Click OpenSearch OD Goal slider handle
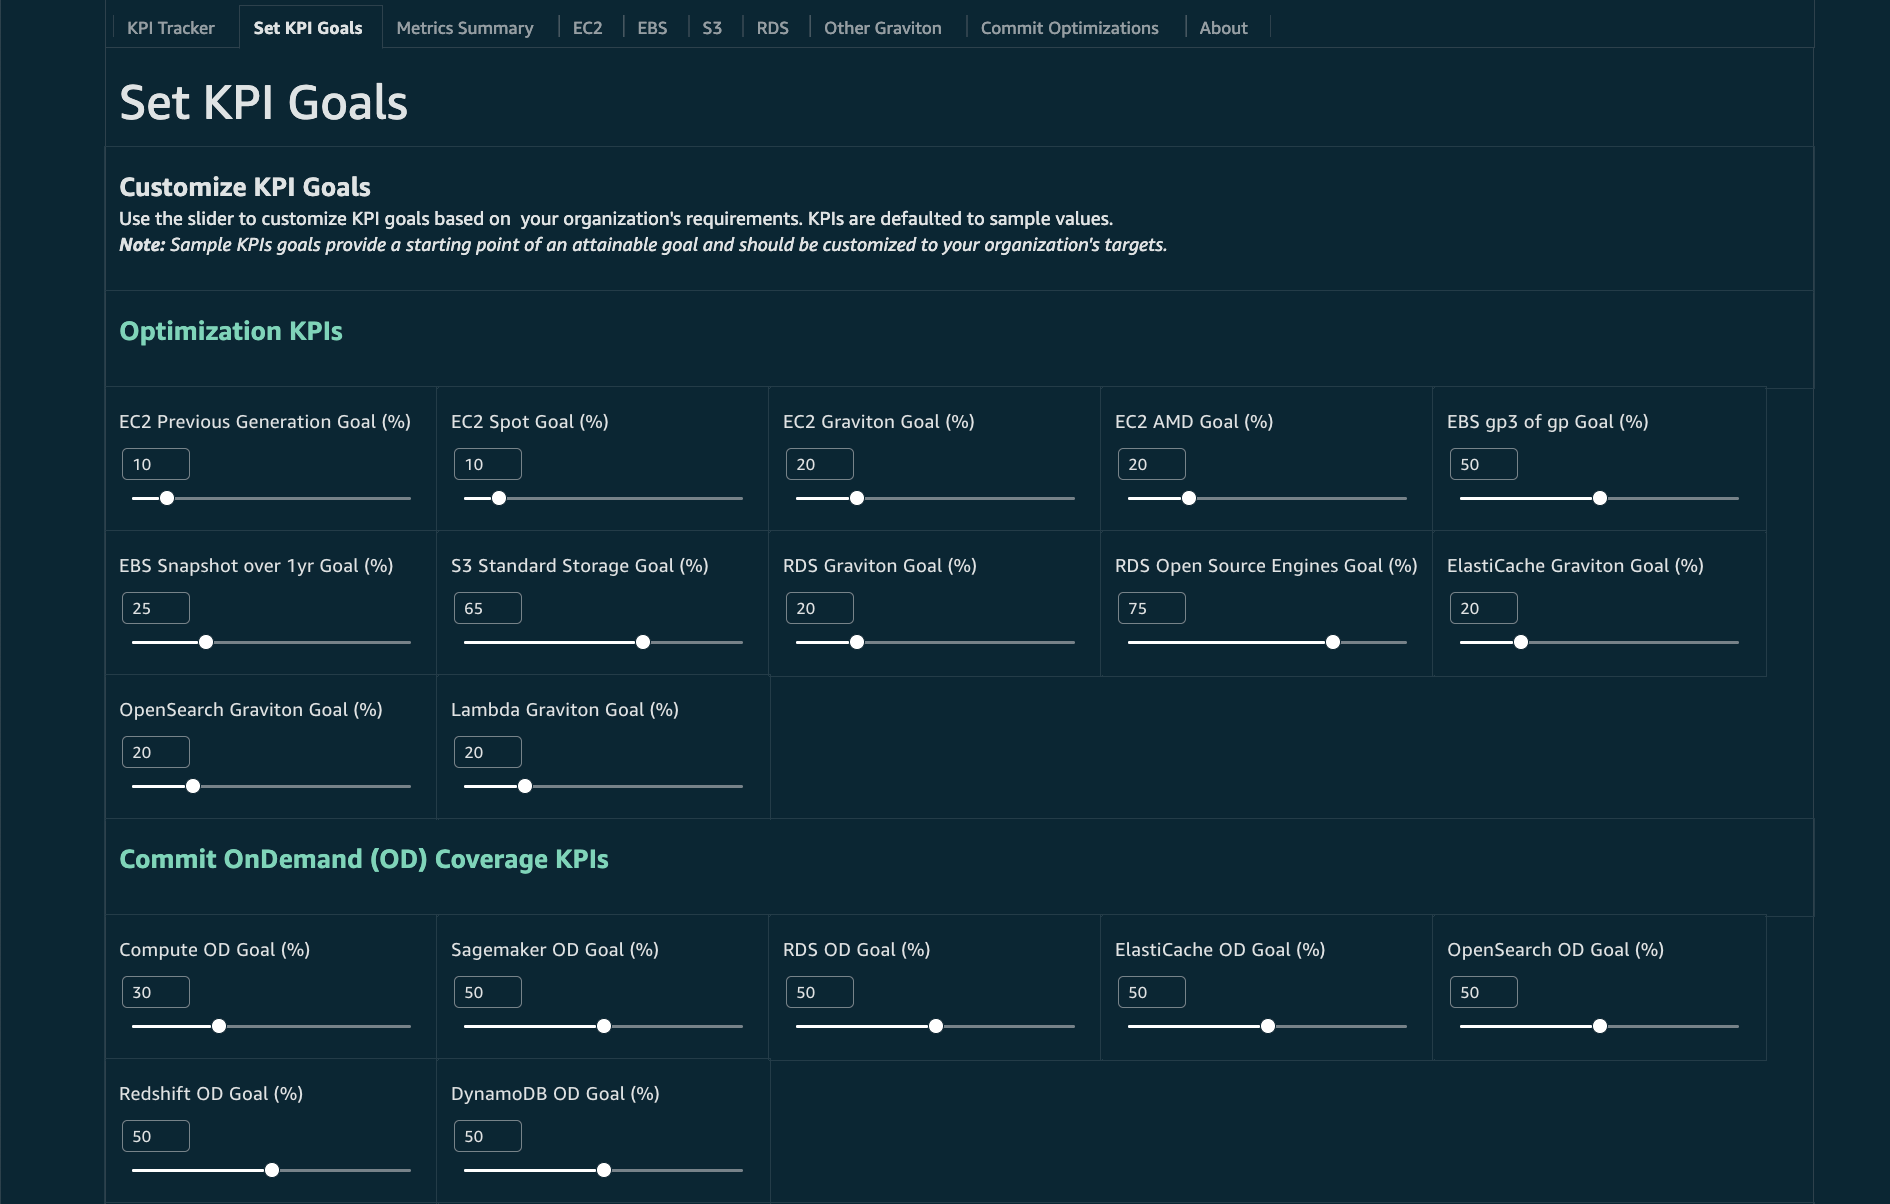 pos(1600,1026)
